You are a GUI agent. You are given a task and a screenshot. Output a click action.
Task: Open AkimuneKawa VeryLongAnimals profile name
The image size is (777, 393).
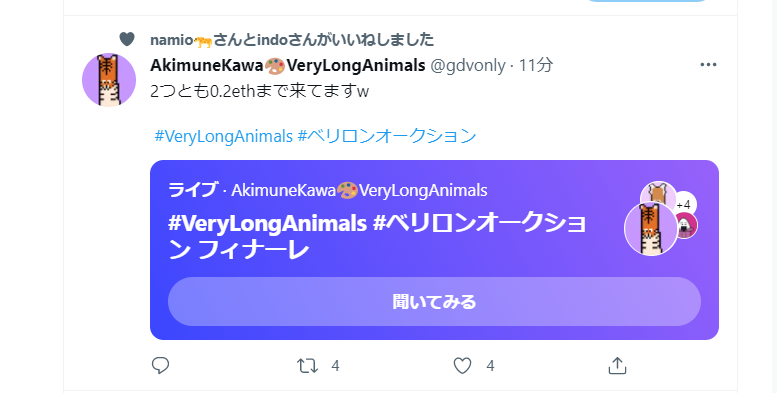287,65
